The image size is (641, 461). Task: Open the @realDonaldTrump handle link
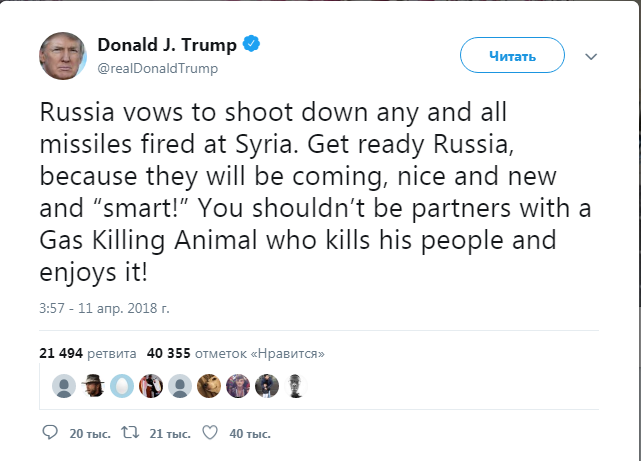tap(157, 69)
